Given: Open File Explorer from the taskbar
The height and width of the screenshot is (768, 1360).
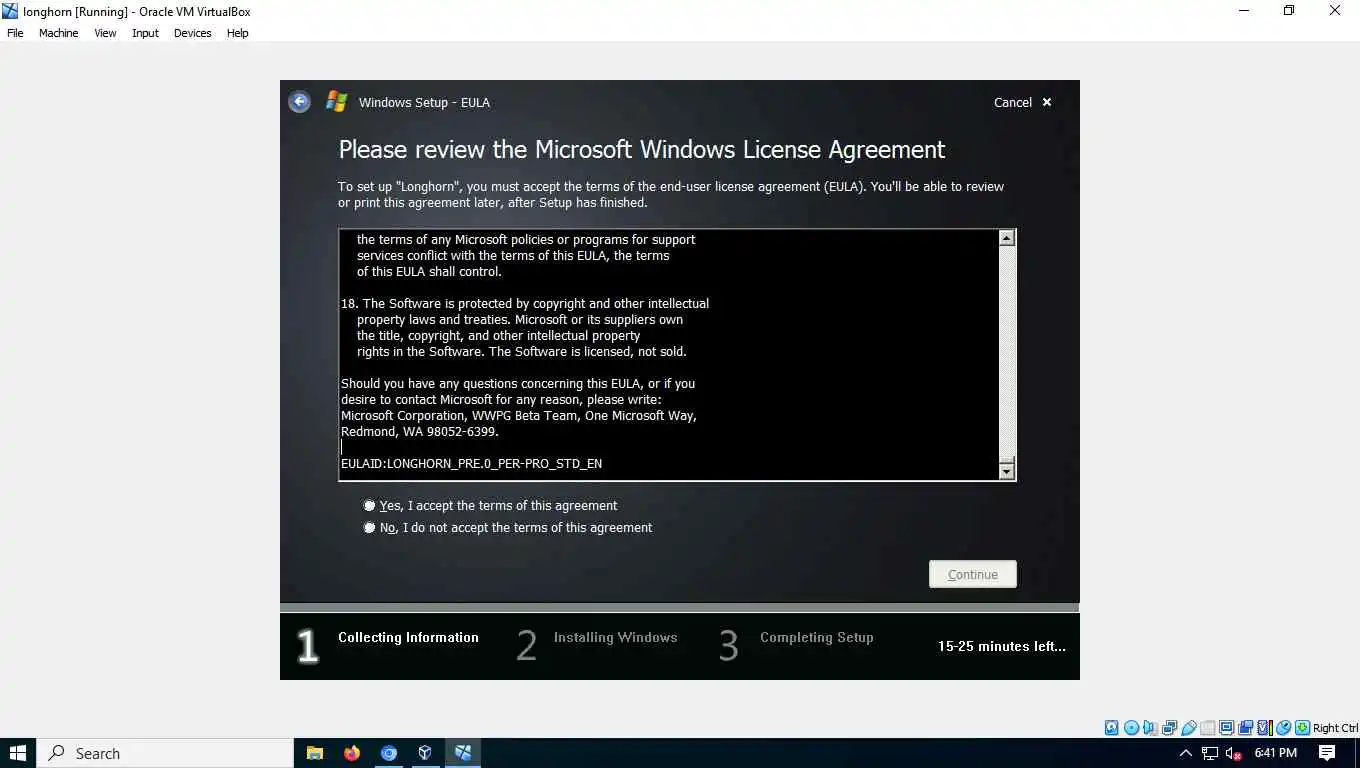Looking at the screenshot, I should point(314,753).
